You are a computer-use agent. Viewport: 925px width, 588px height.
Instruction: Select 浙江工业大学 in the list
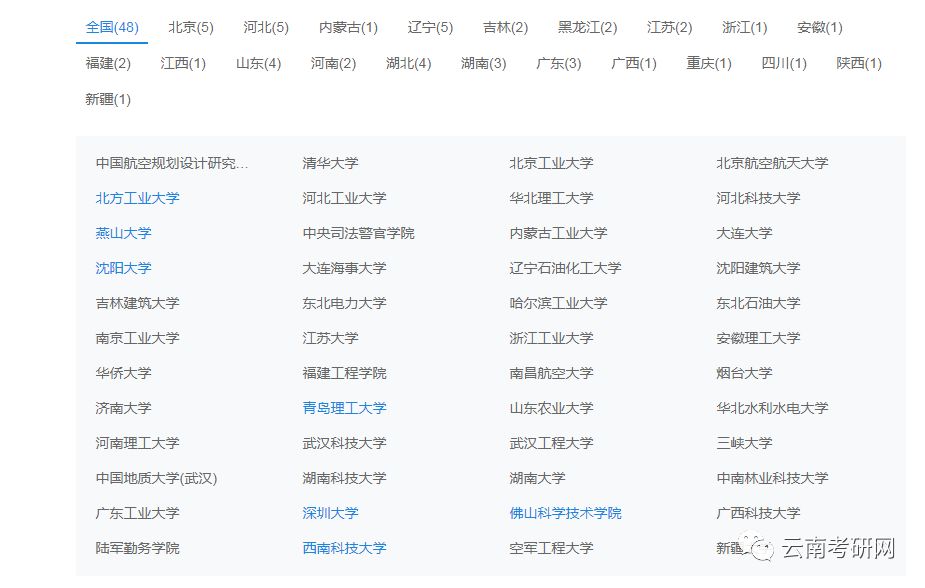[551, 338]
